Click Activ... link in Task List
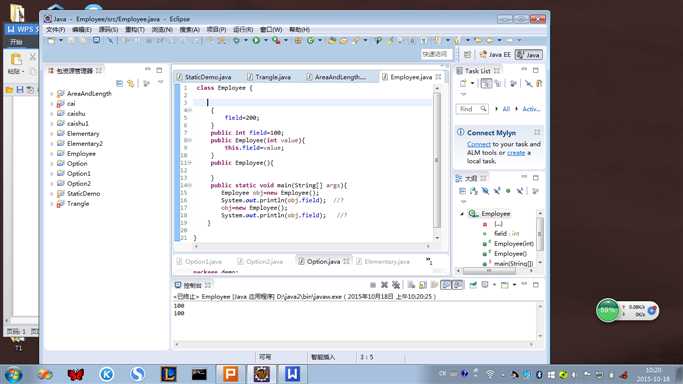 point(531,109)
